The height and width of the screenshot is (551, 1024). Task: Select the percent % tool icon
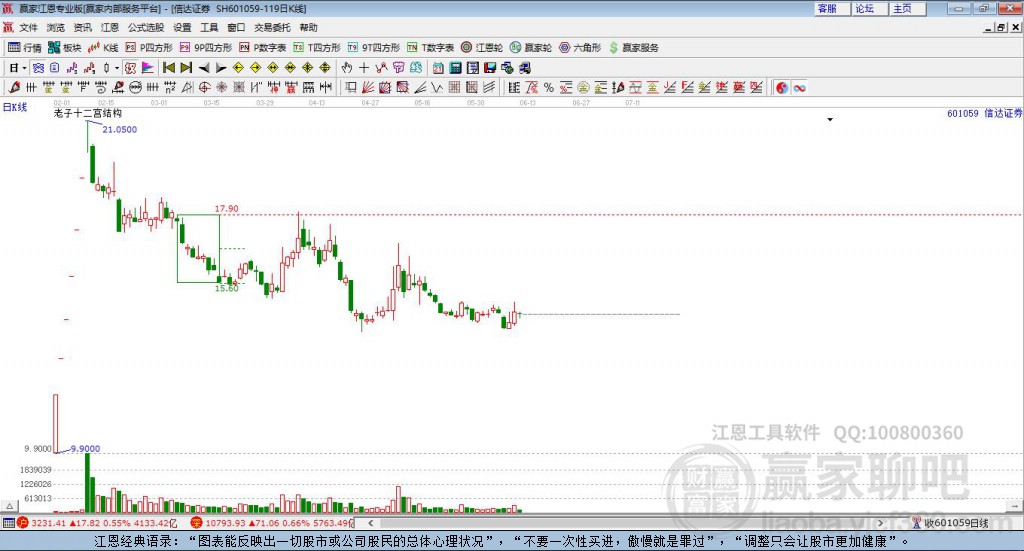point(549,87)
